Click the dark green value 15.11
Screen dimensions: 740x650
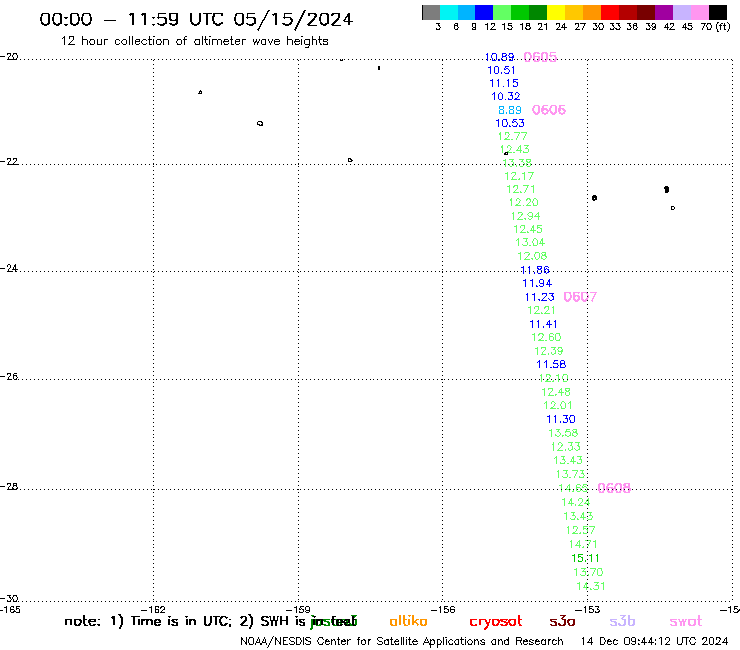coord(586,558)
